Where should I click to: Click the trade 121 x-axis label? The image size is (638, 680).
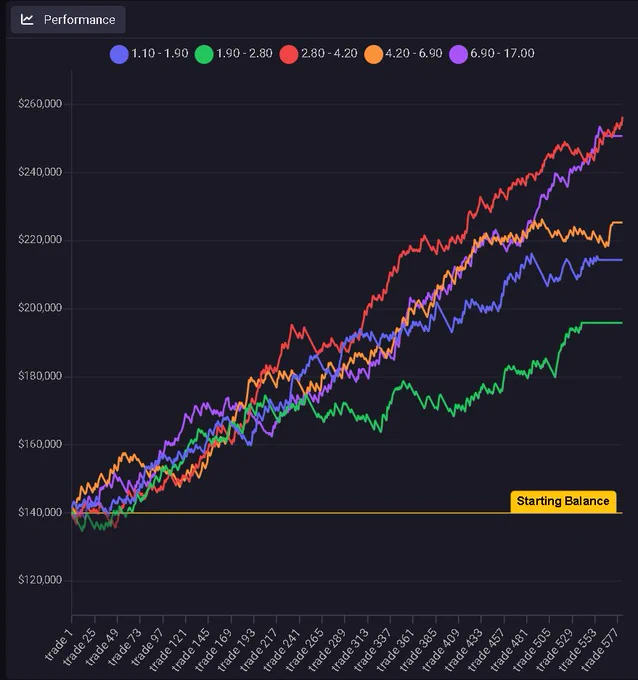coord(167,649)
